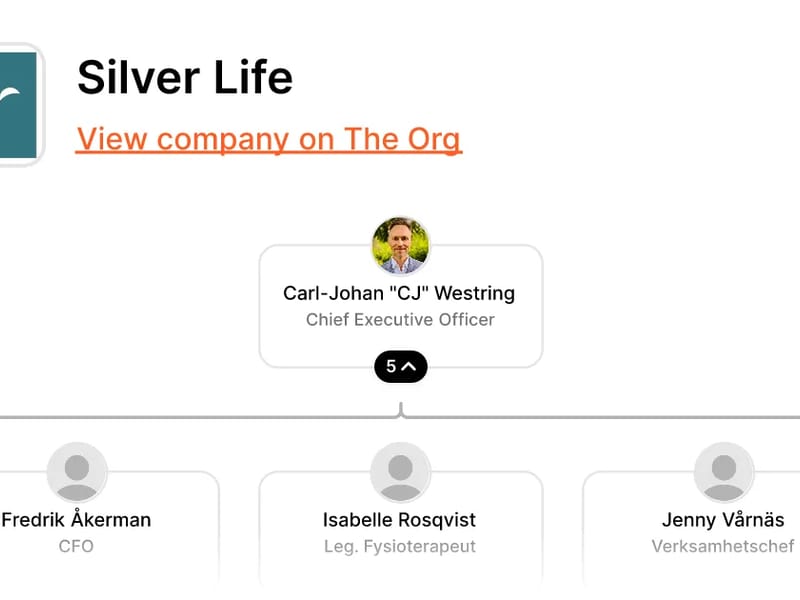Click the Chief Executive Officer title text

pyautogui.click(x=400, y=320)
